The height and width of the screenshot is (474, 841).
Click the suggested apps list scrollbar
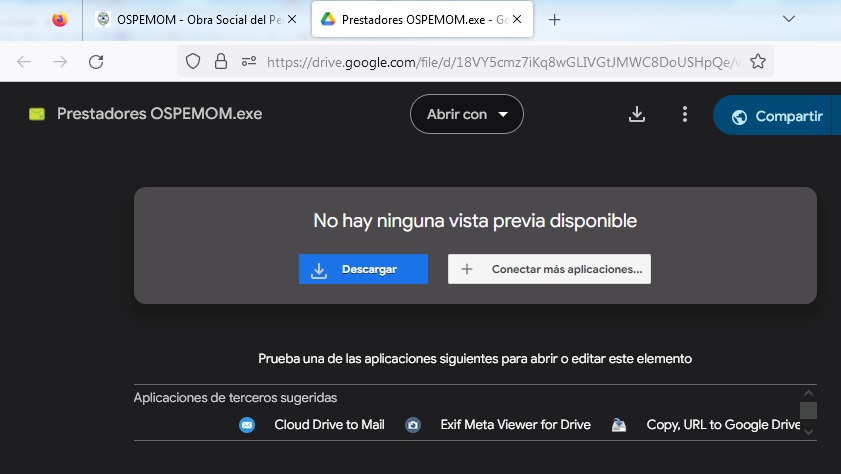(808, 411)
